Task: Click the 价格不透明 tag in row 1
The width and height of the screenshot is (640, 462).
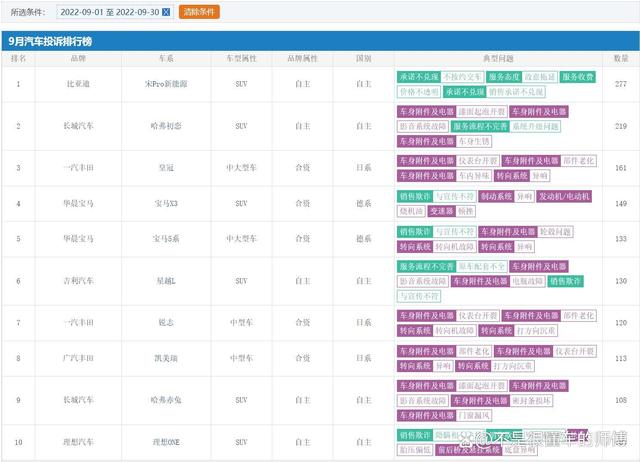Action: click(x=419, y=92)
